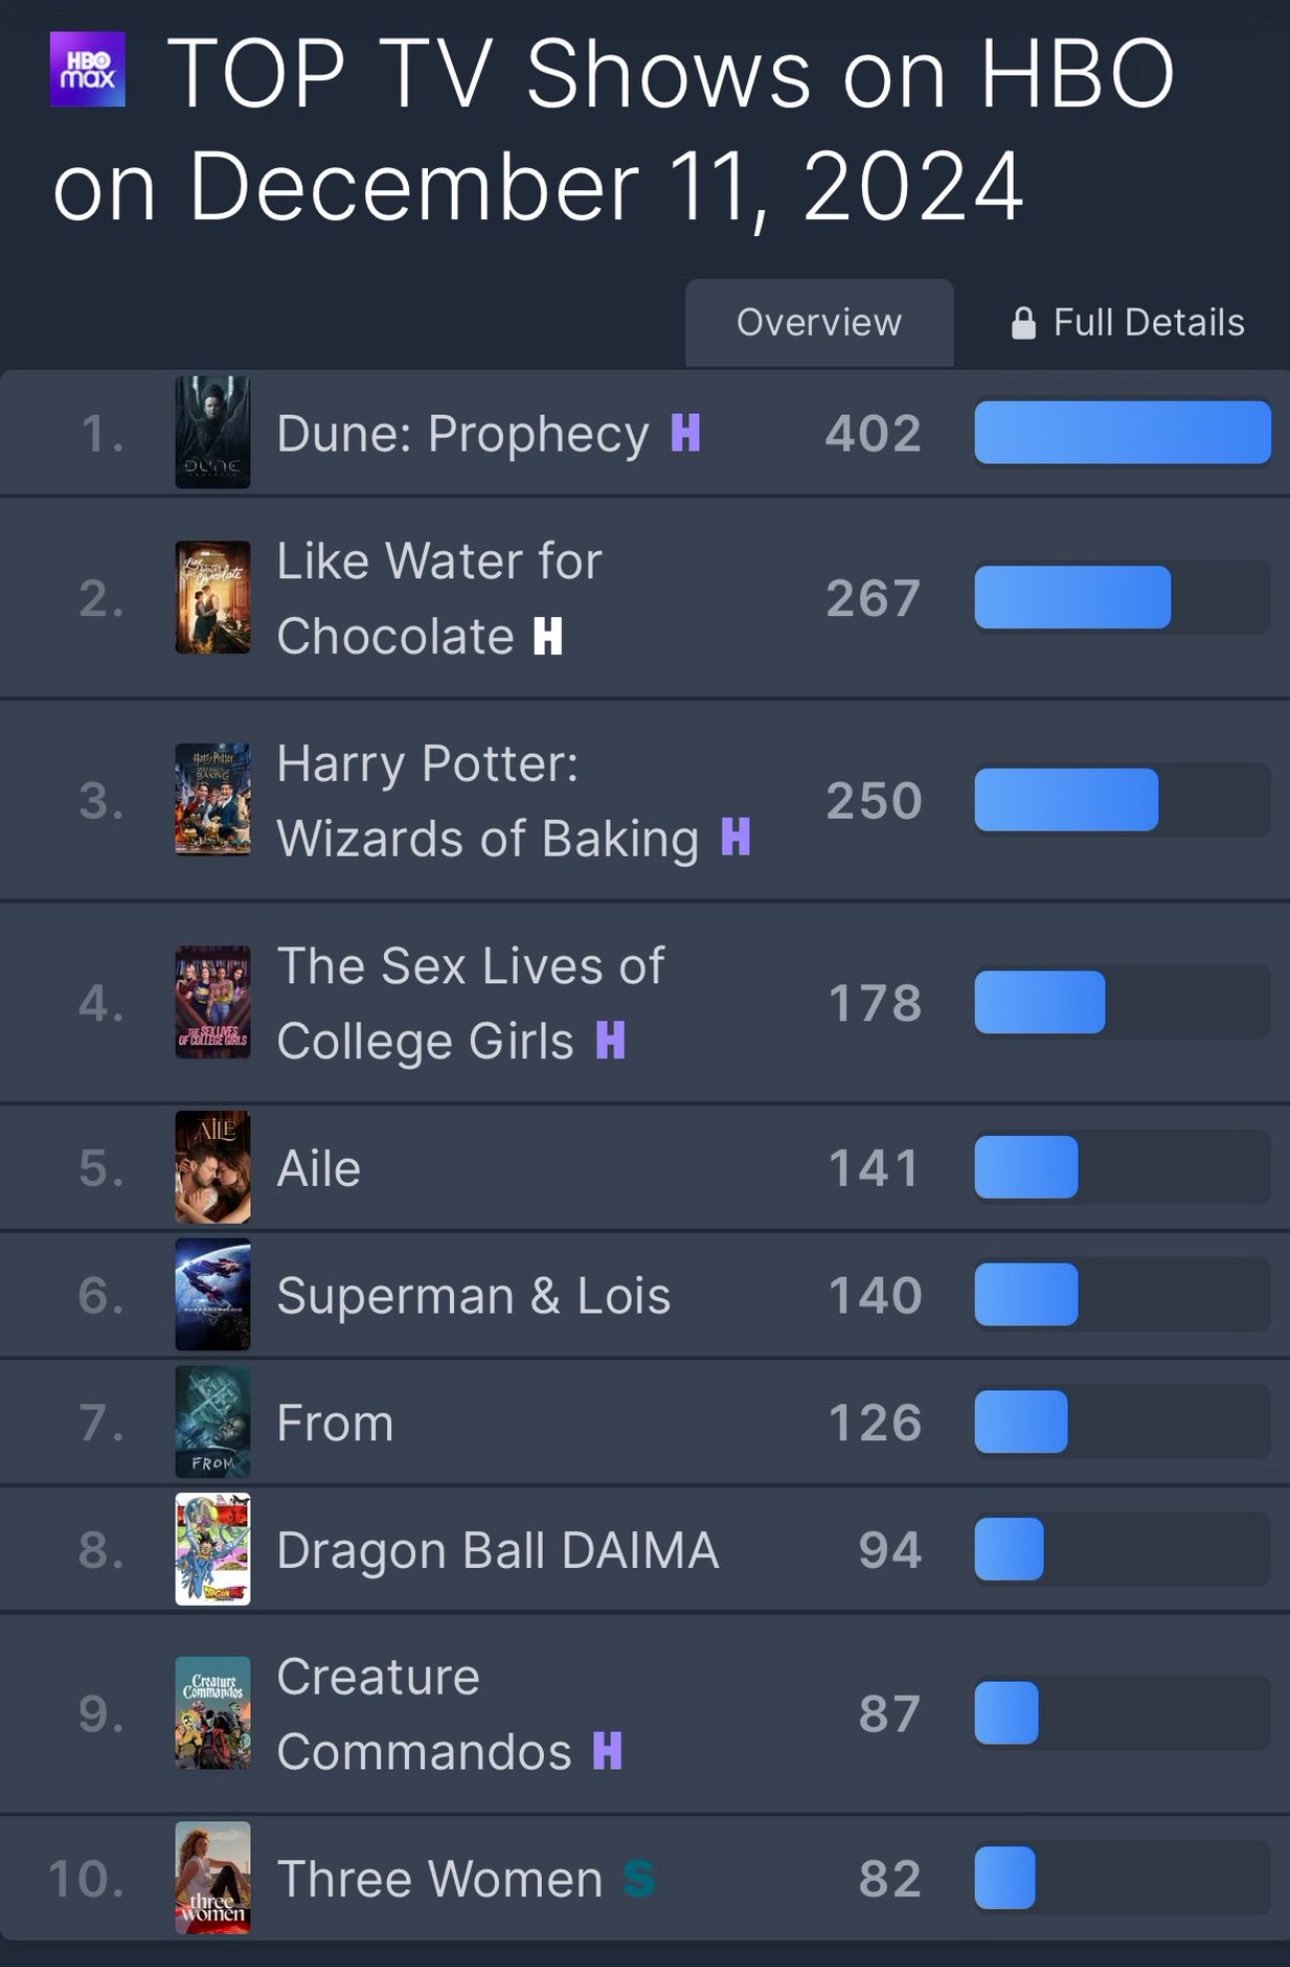This screenshot has height=1967, width=1290.
Task: Click the Aile poster thumbnail
Action: pos(213,1167)
